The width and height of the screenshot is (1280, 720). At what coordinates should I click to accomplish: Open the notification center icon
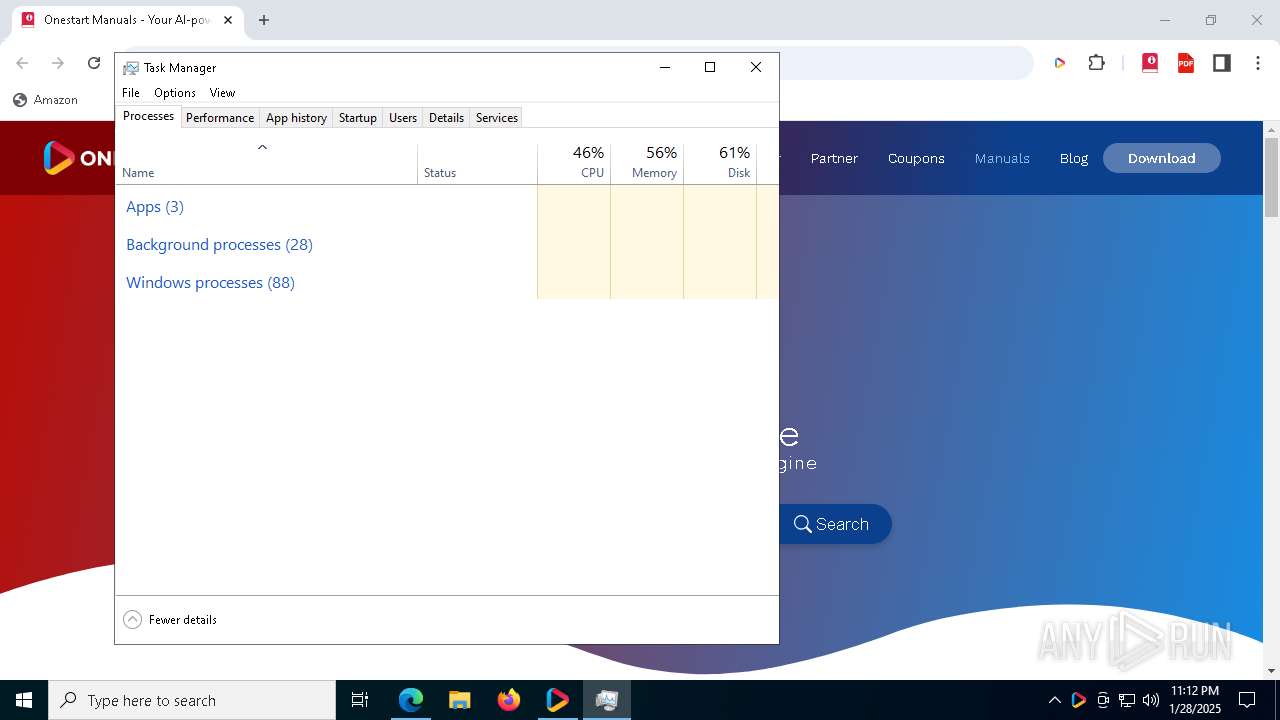pyautogui.click(x=1247, y=700)
